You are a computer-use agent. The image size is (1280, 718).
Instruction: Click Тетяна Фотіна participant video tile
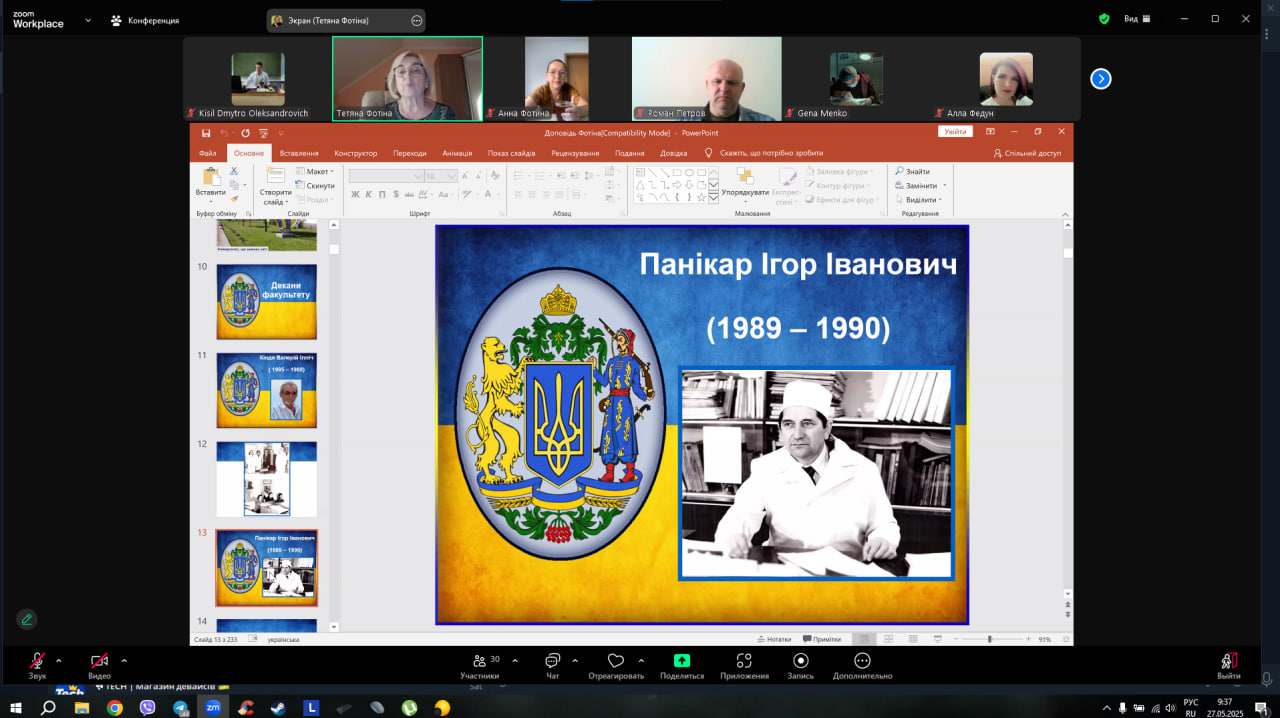[x=407, y=79]
